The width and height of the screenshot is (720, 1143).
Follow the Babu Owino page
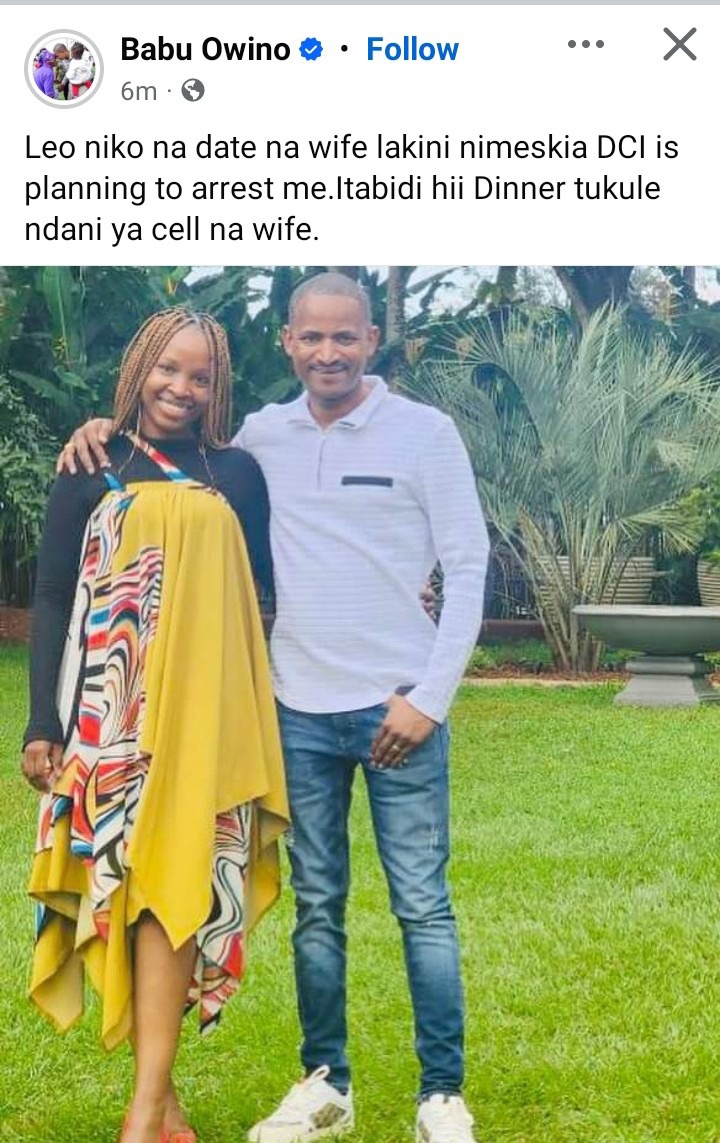[412, 50]
